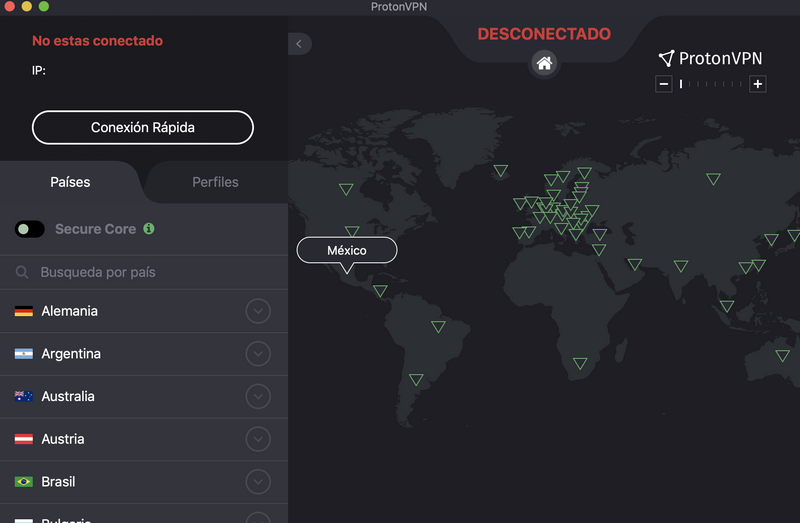
Task: Expand the Brasil server list
Action: click(x=258, y=482)
